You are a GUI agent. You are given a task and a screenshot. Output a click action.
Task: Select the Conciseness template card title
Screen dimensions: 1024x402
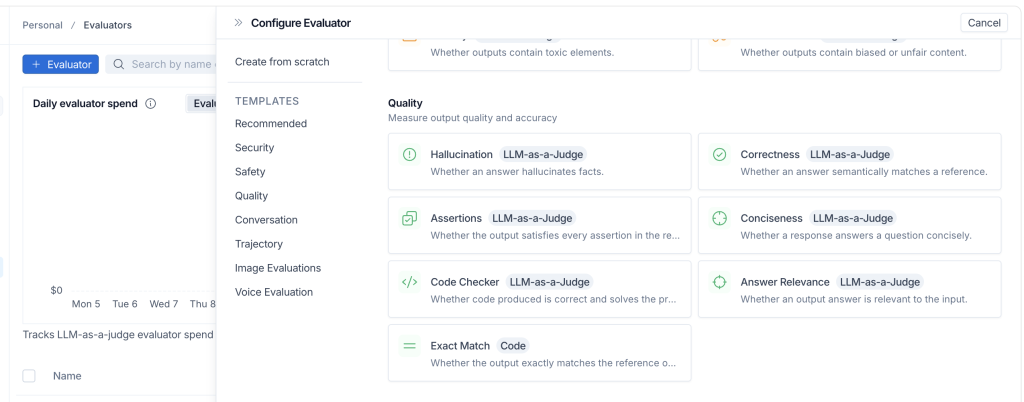pyautogui.click(x=772, y=219)
